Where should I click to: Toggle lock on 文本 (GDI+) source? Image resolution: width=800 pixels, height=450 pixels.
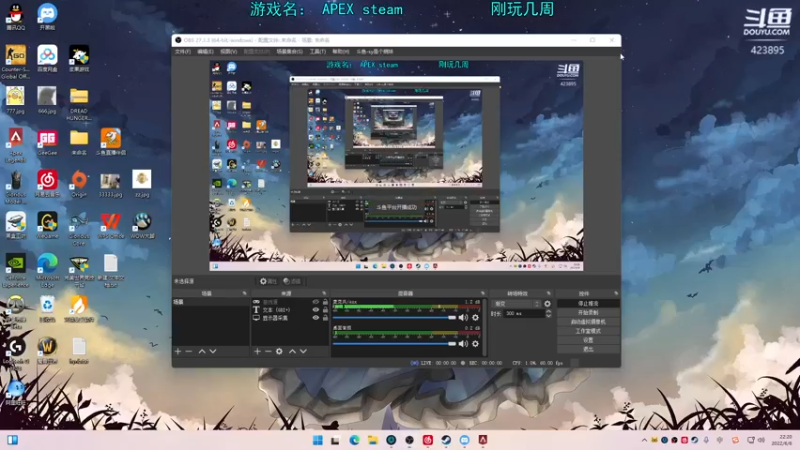click(x=326, y=310)
